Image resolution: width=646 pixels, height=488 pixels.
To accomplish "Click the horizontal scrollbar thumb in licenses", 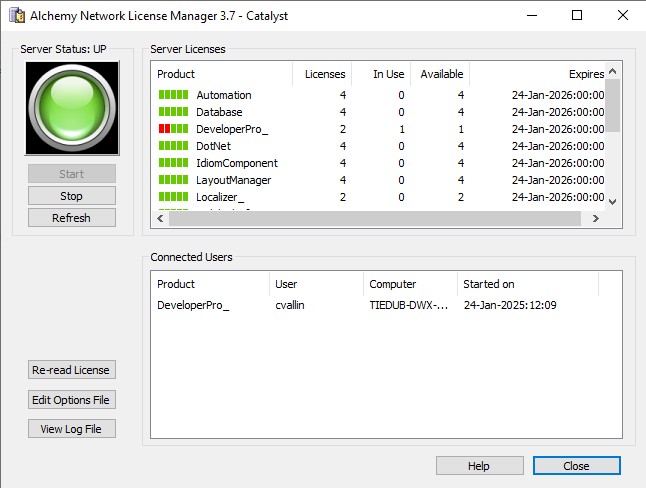I will coord(375,218).
